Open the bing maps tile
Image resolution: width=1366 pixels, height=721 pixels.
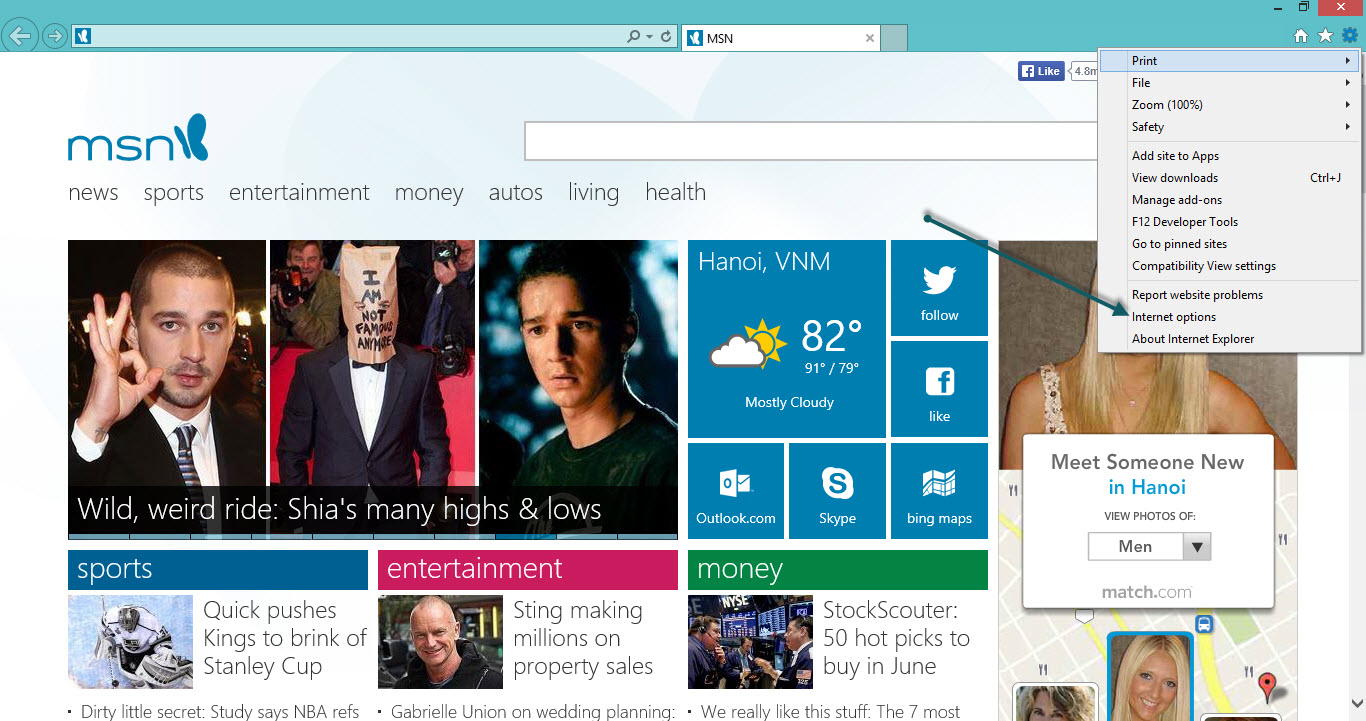(x=939, y=491)
